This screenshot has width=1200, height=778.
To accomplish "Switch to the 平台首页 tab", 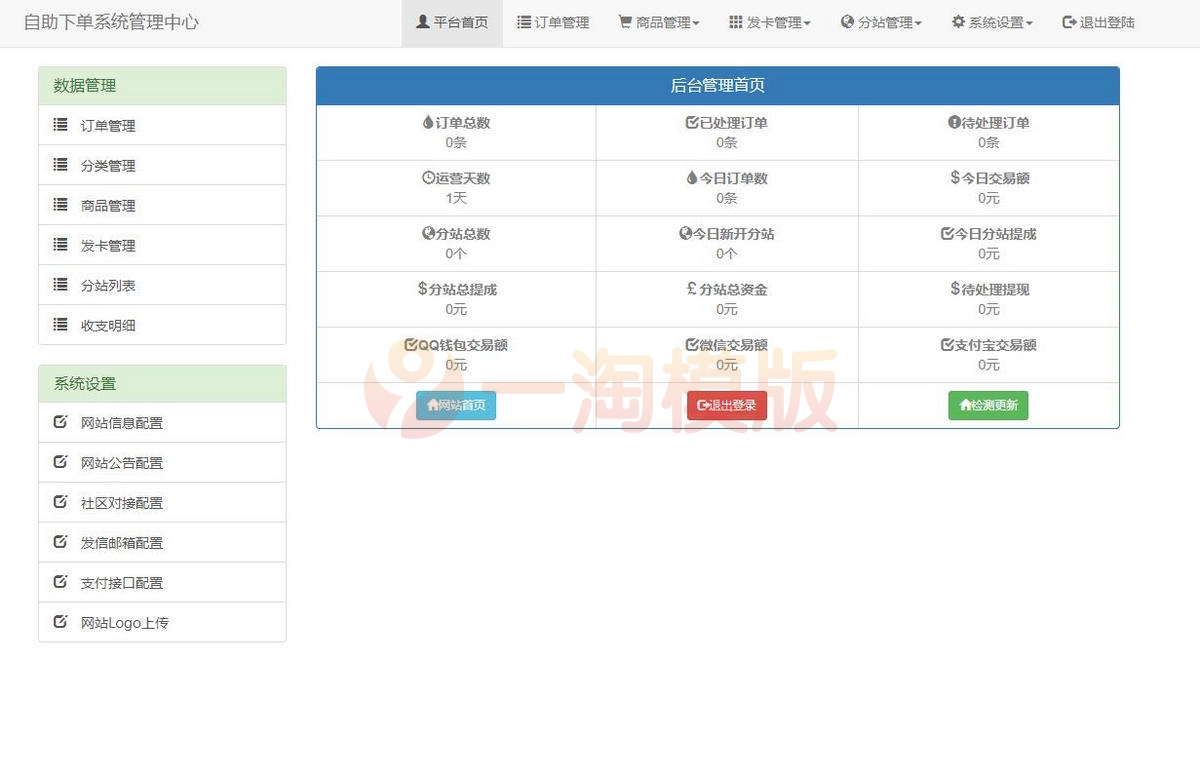I will pyautogui.click(x=452, y=22).
